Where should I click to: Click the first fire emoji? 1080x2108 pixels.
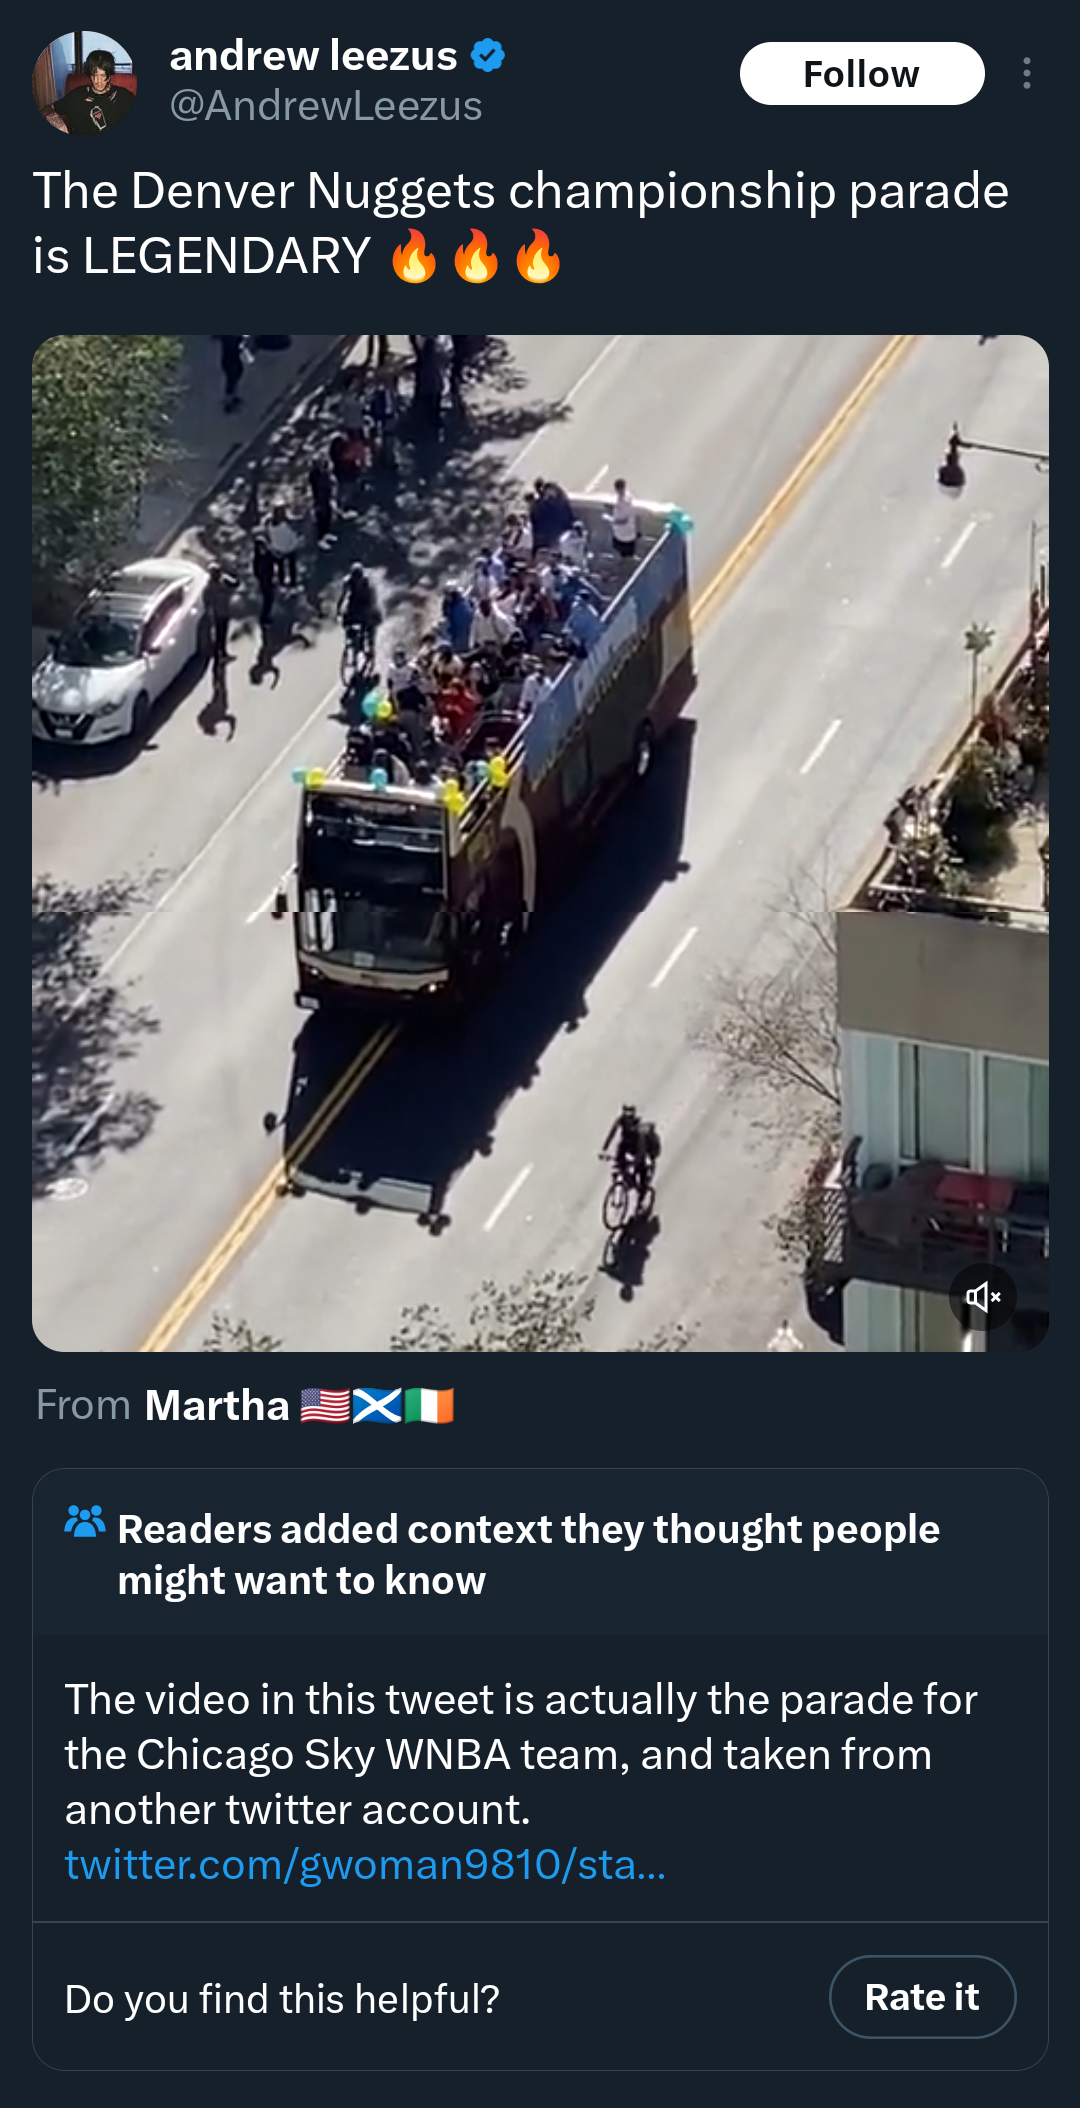coord(414,256)
